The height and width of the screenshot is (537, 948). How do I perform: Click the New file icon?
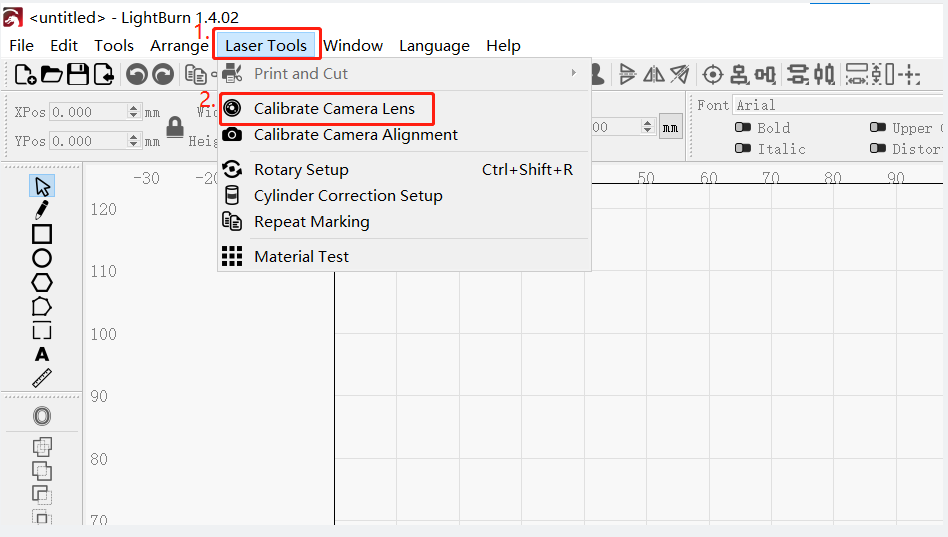[x=25, y=74]
